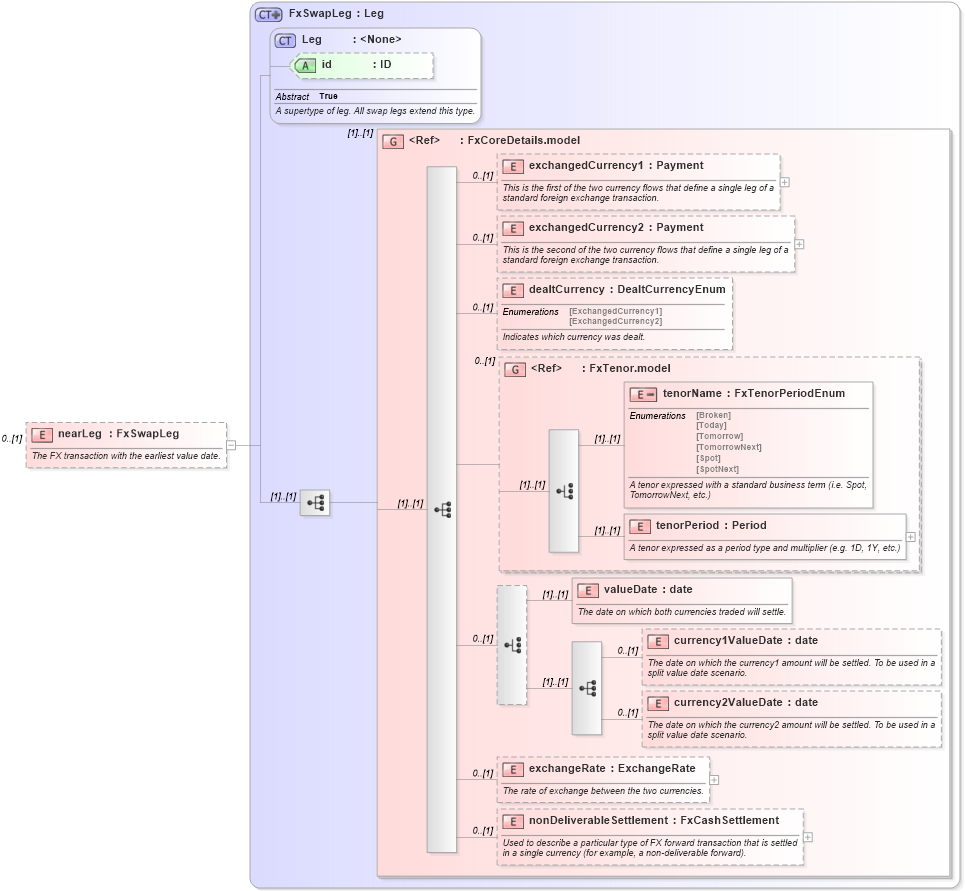
Task: Click the E icon of exchangedCurrency2
Action: (x=513, y=228)
